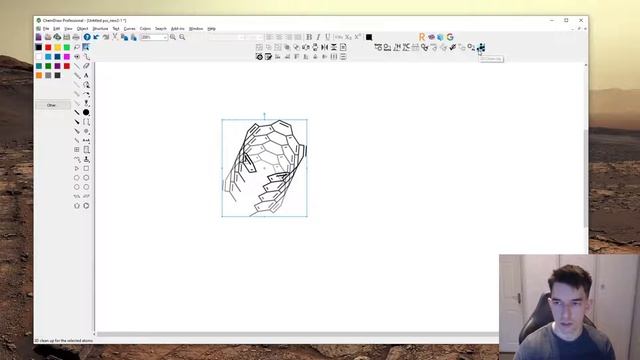Click the horizontal scrollbar below the canvas
Viewport: 640px width, 360px height.
click(x=298, y=334)
